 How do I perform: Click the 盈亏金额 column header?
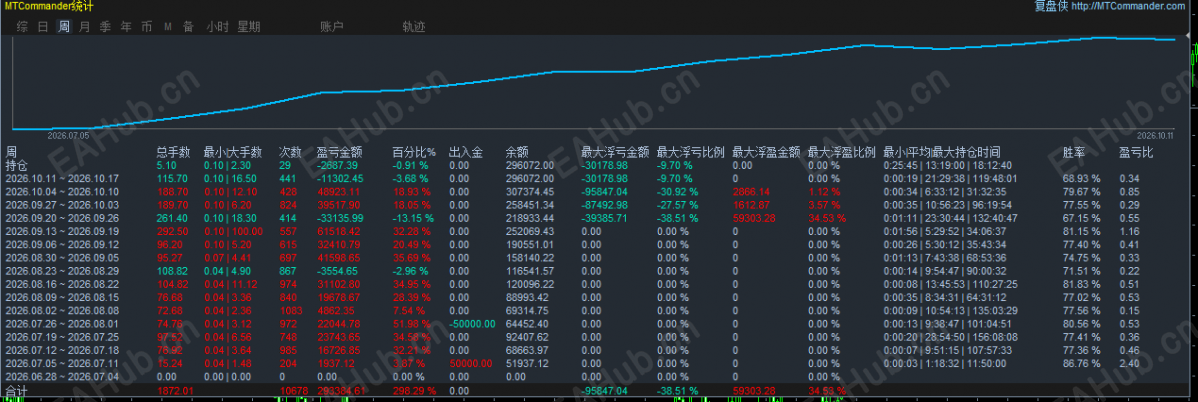coord(340,152)
